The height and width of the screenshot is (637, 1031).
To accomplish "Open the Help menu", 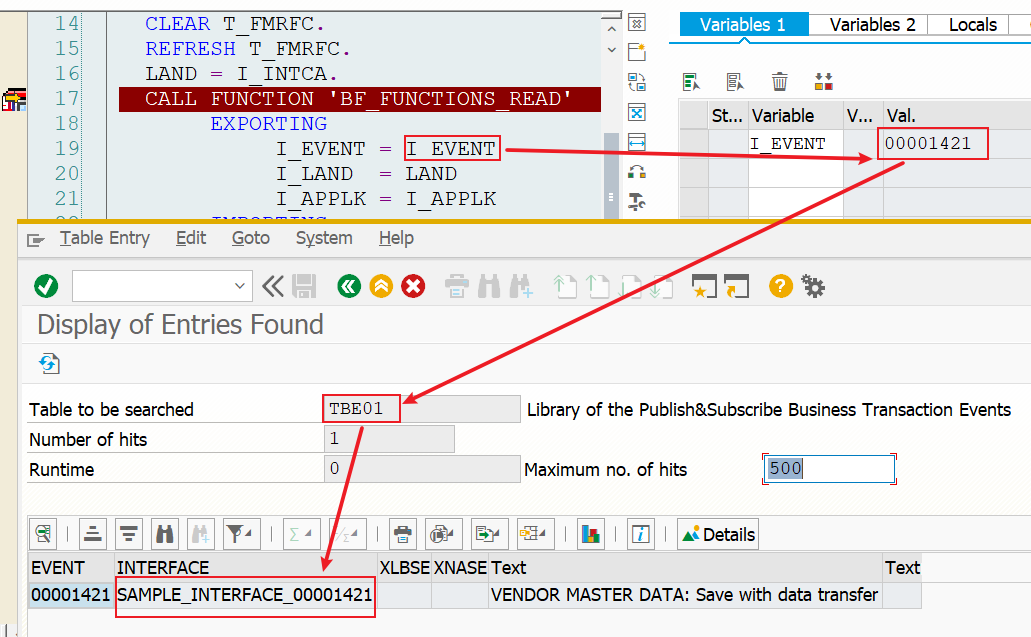I will [396, 238].
